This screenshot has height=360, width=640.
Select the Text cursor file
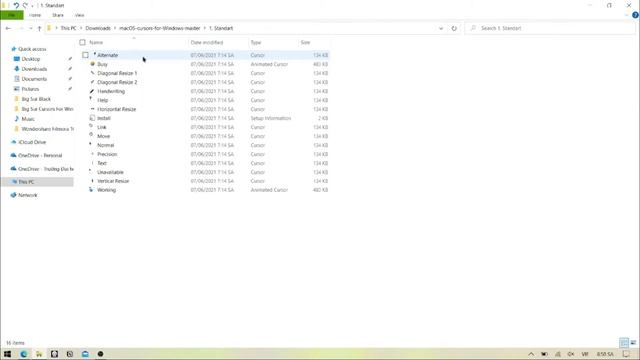[x=102, y=163]
